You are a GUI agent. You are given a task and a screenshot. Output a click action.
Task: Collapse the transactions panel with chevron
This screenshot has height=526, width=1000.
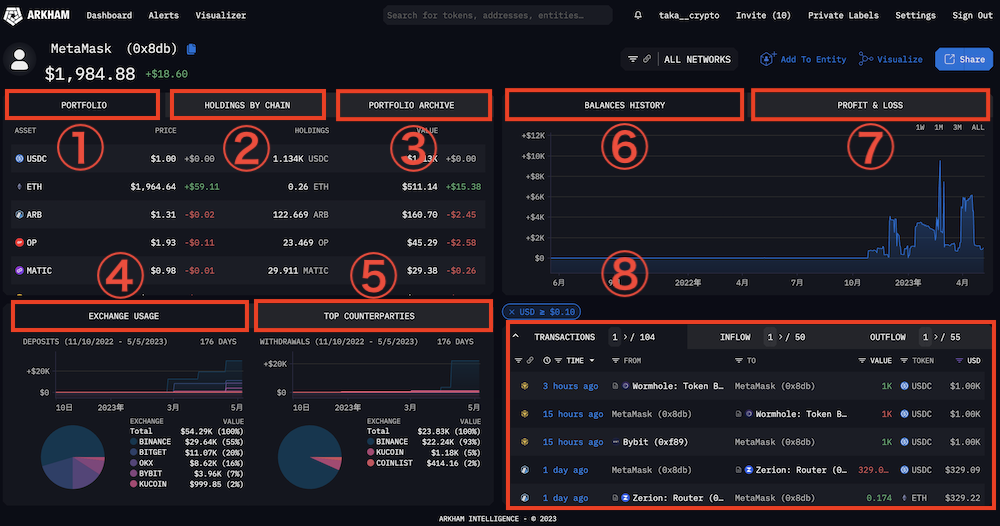click(517, 337)
